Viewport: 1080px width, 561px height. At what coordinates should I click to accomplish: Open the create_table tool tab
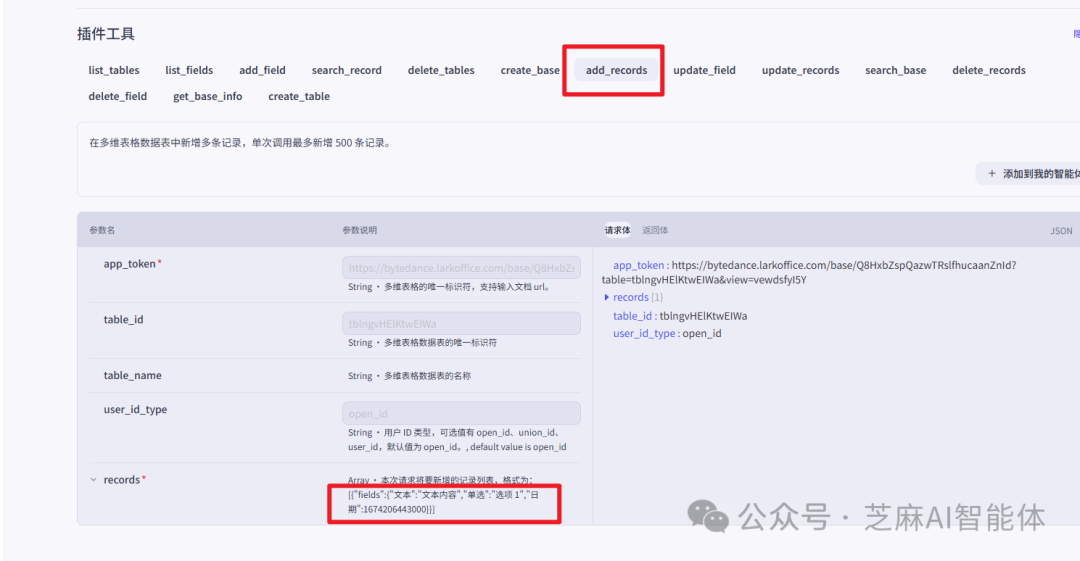coord(299,96)
